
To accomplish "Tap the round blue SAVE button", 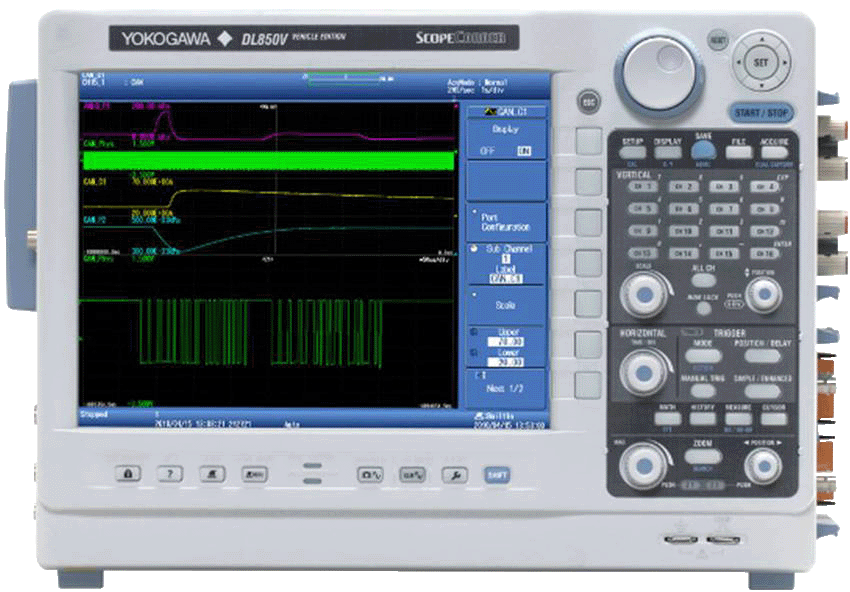I will point(703,150).
